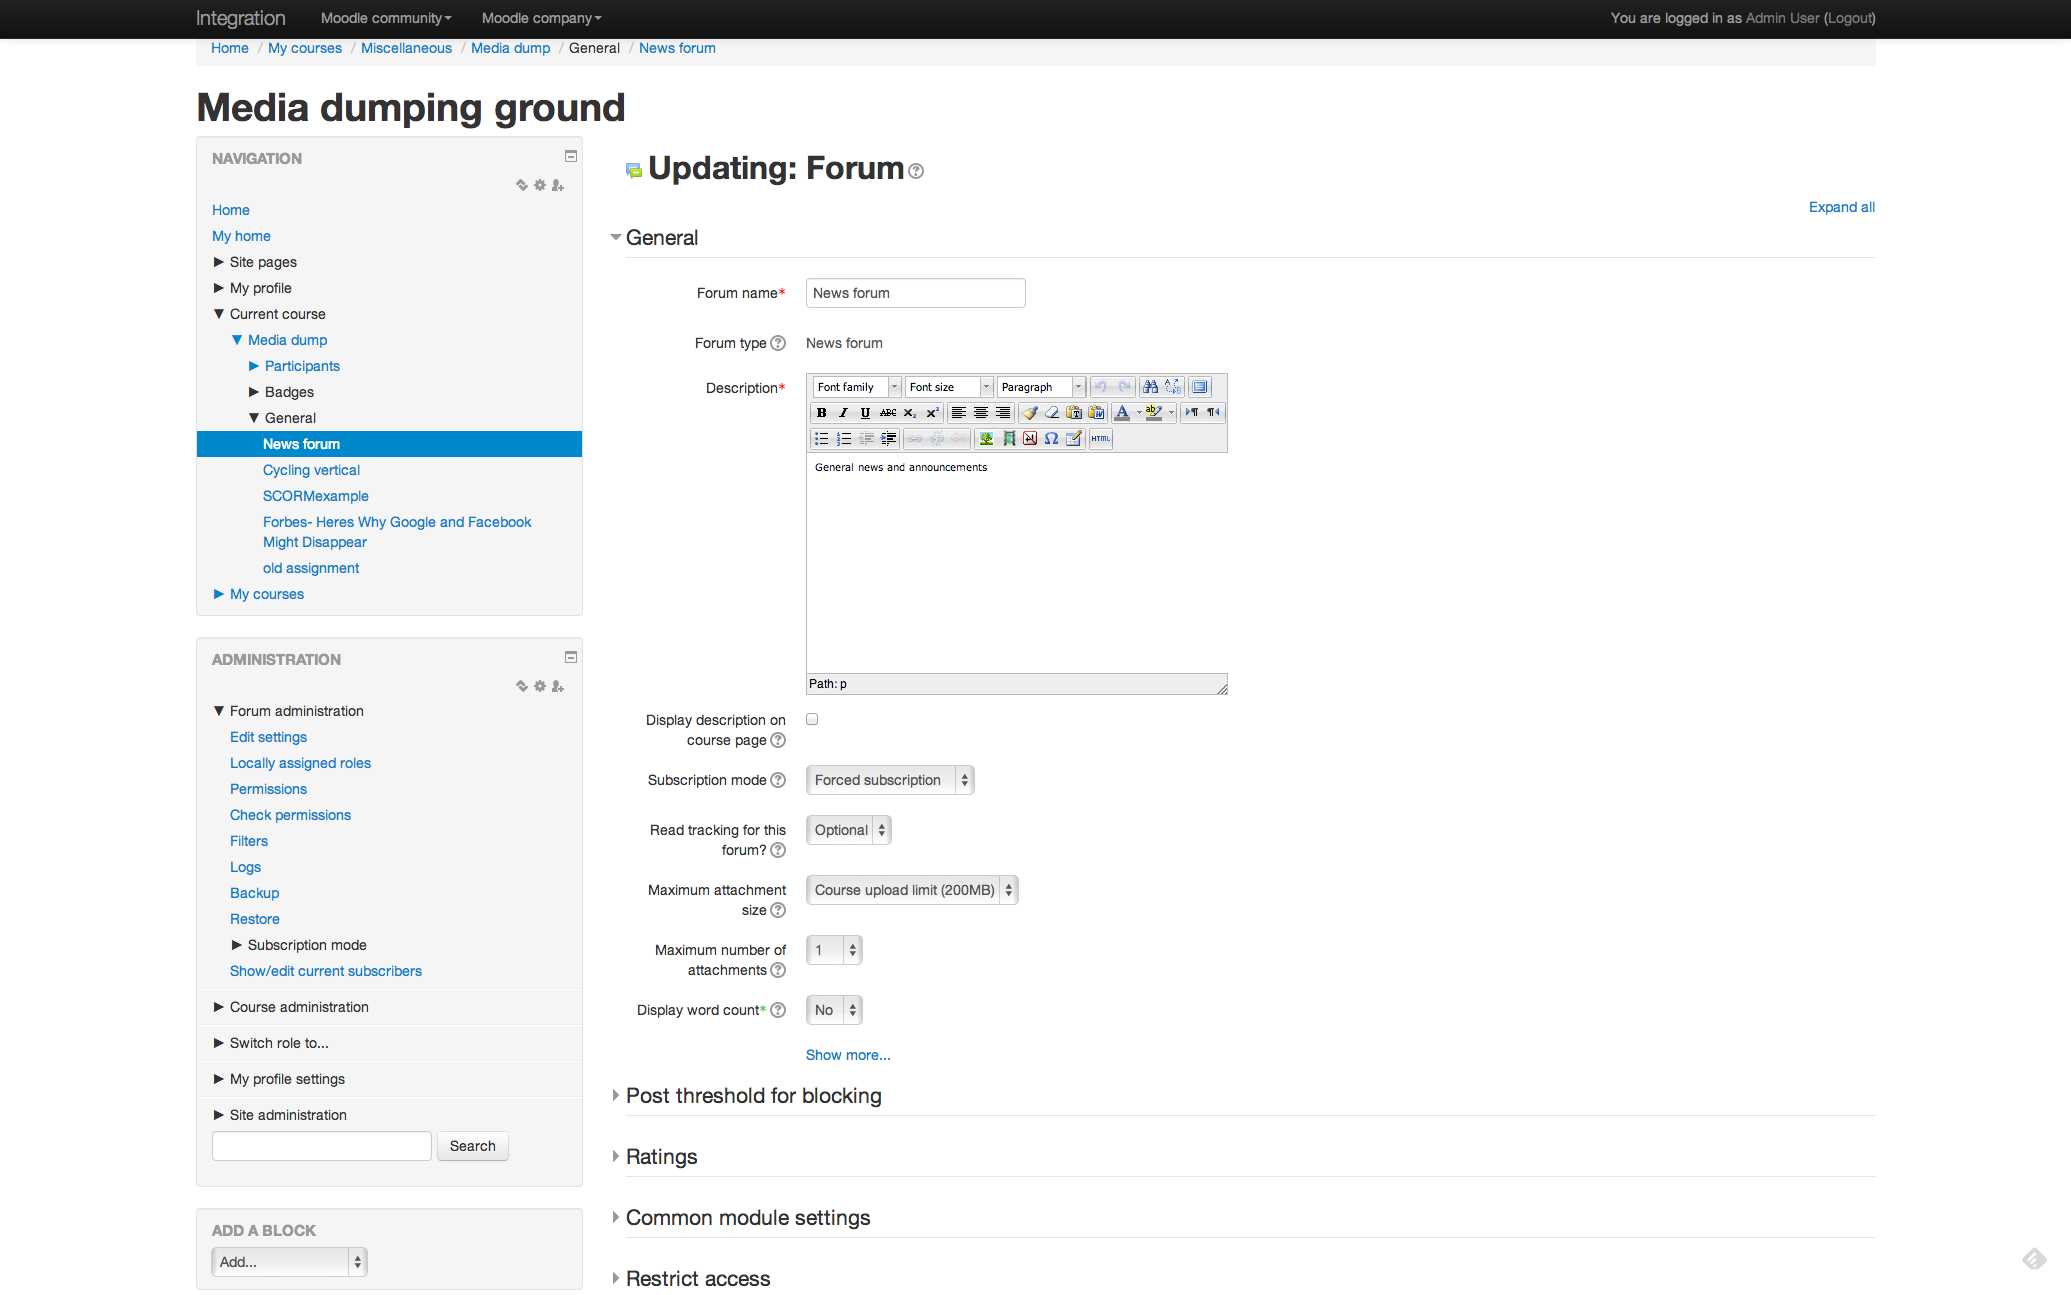Open Maximum number of attachments select

point(834,950)
